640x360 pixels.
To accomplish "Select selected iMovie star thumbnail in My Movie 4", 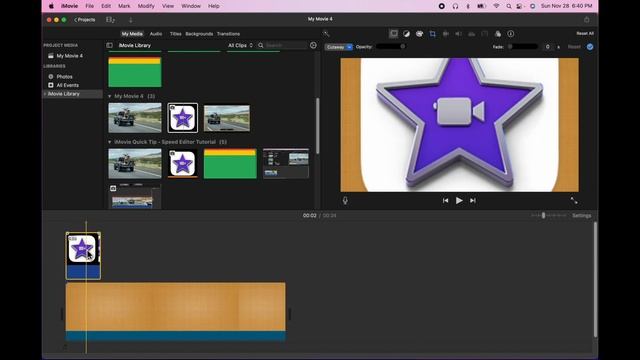I will pyautogui.click(x=182, y=118).
